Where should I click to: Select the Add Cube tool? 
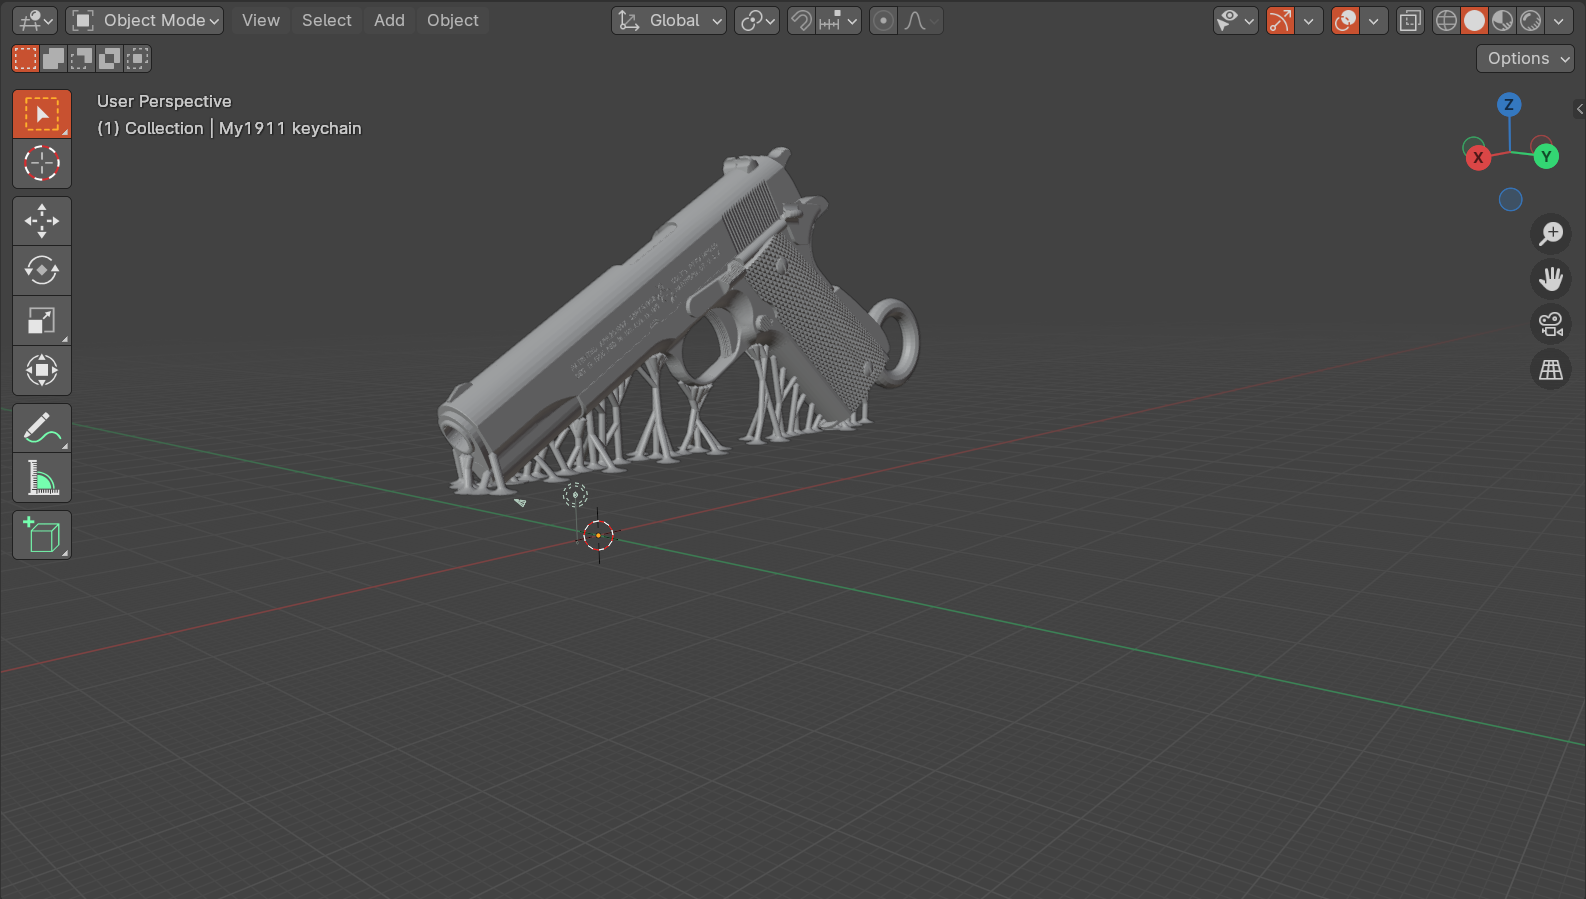pos(42,536)
